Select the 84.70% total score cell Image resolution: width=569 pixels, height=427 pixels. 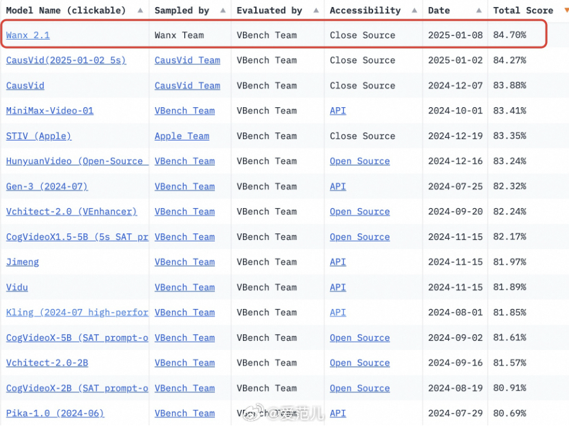[x=509, y=35]
